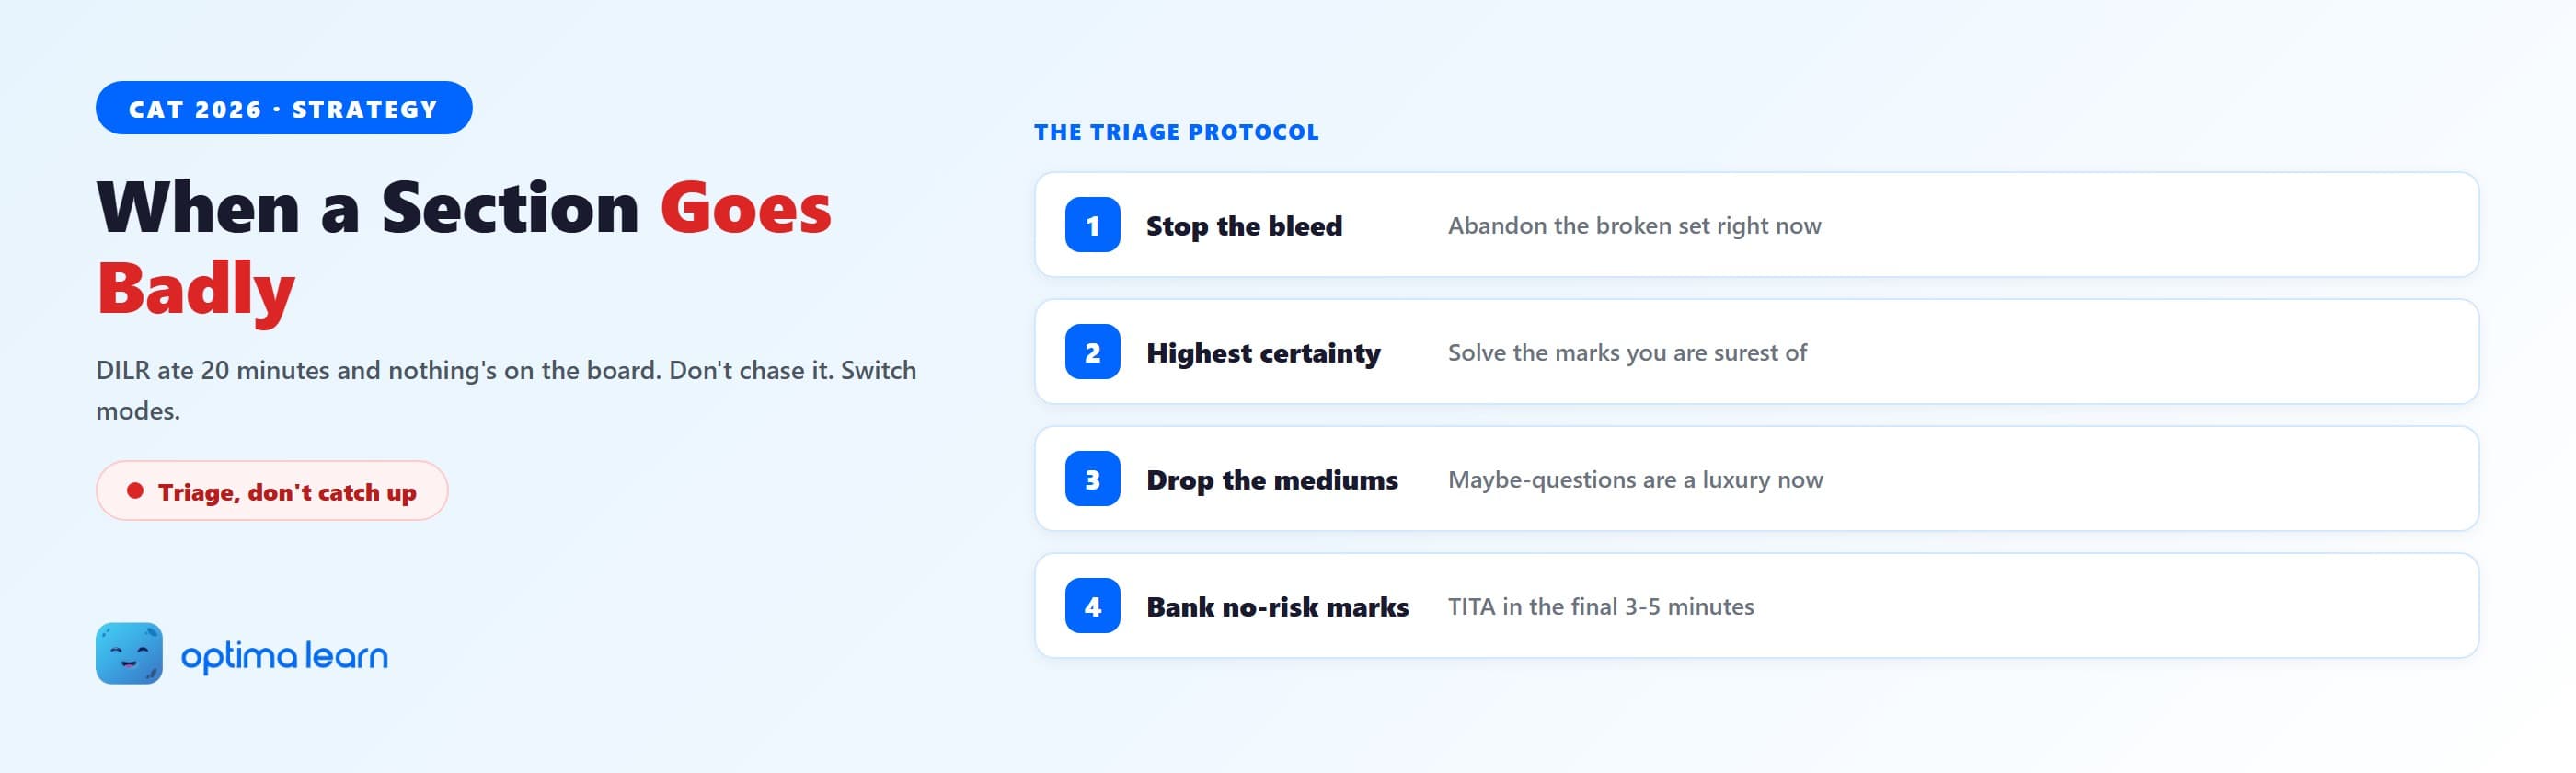Image resolution: width=2576 pixels, height=773 pixels.
Task: Click the DILR ate 20 minutes paragraph
Action: tap(506, 390)
